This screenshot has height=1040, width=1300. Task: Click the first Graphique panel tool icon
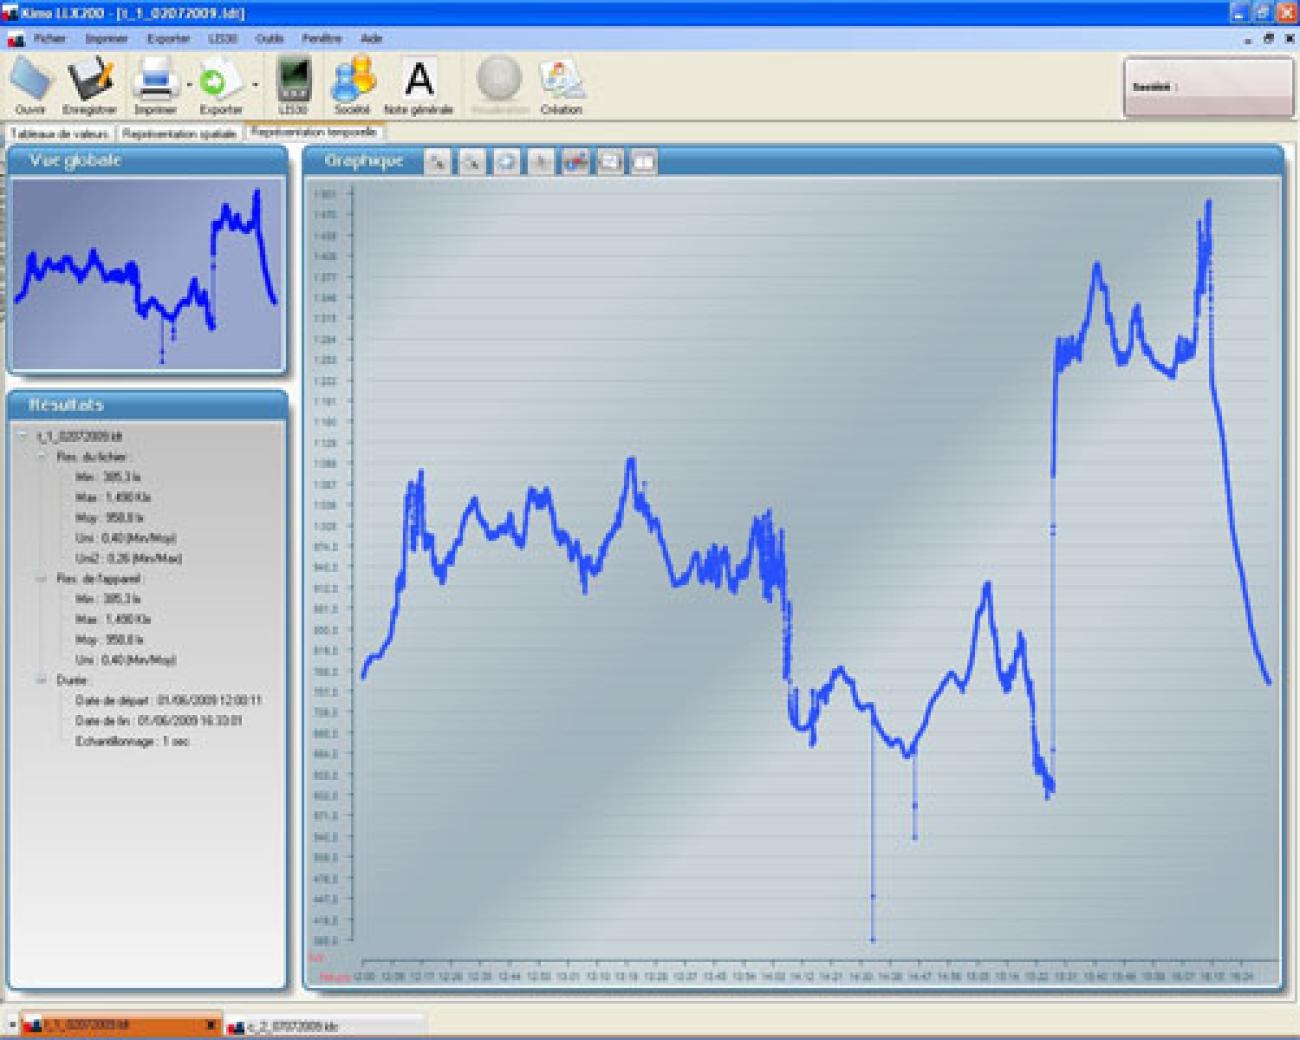[x=437, y=161]
